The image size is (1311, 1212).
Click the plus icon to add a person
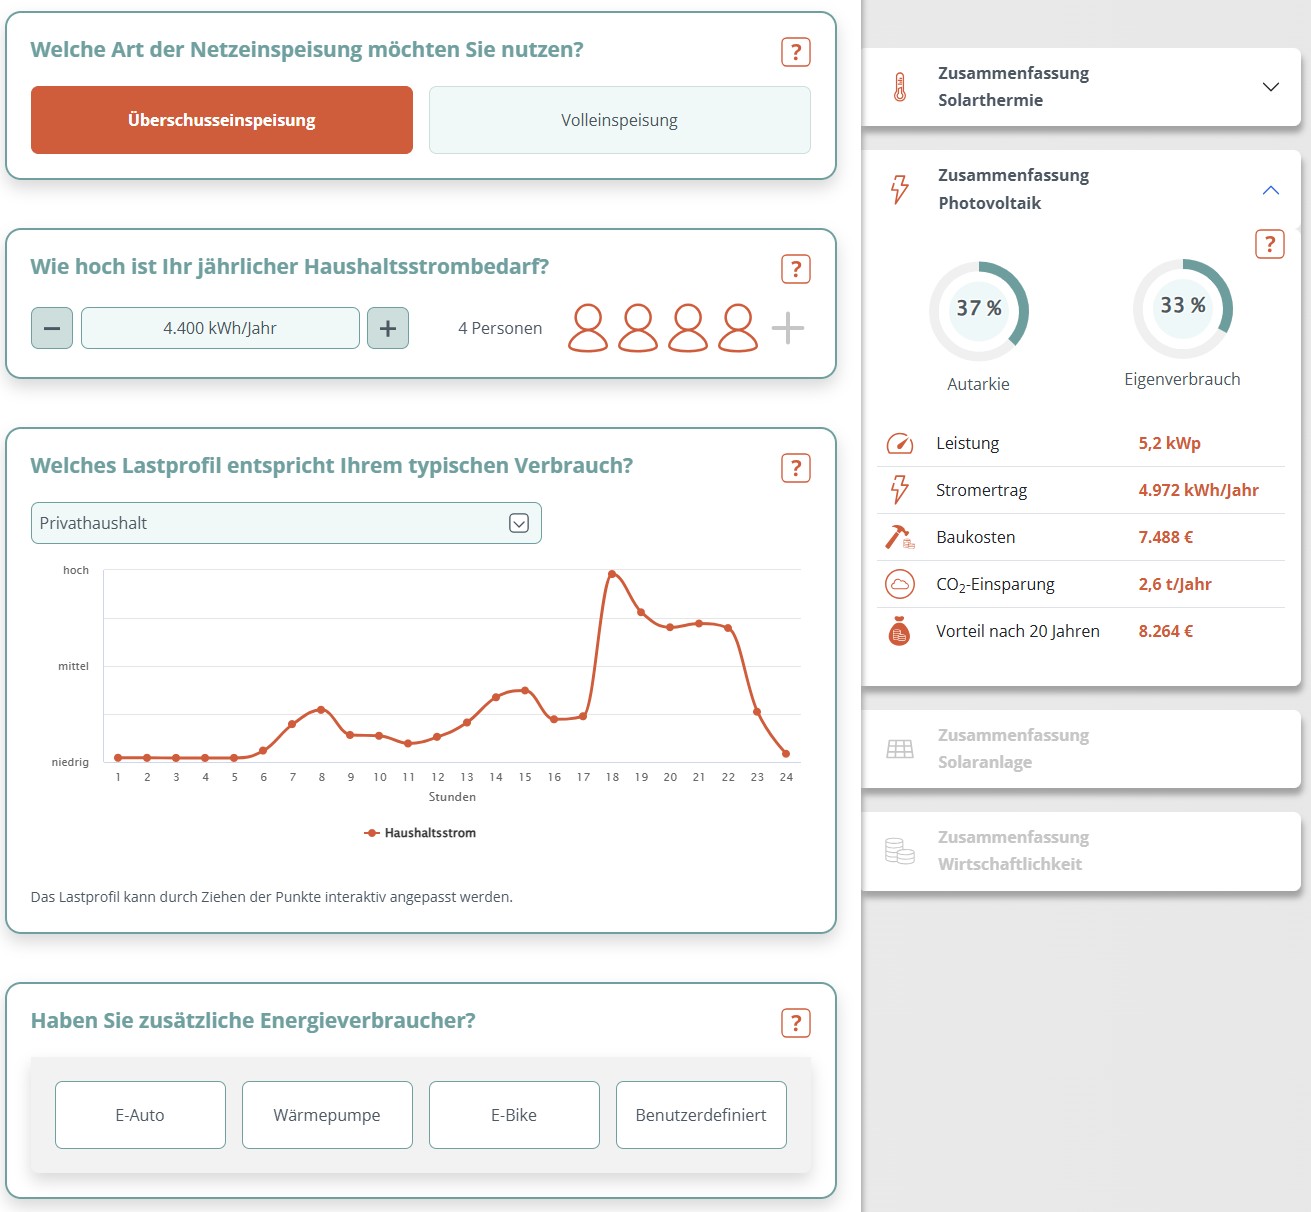tap(788, 328)
